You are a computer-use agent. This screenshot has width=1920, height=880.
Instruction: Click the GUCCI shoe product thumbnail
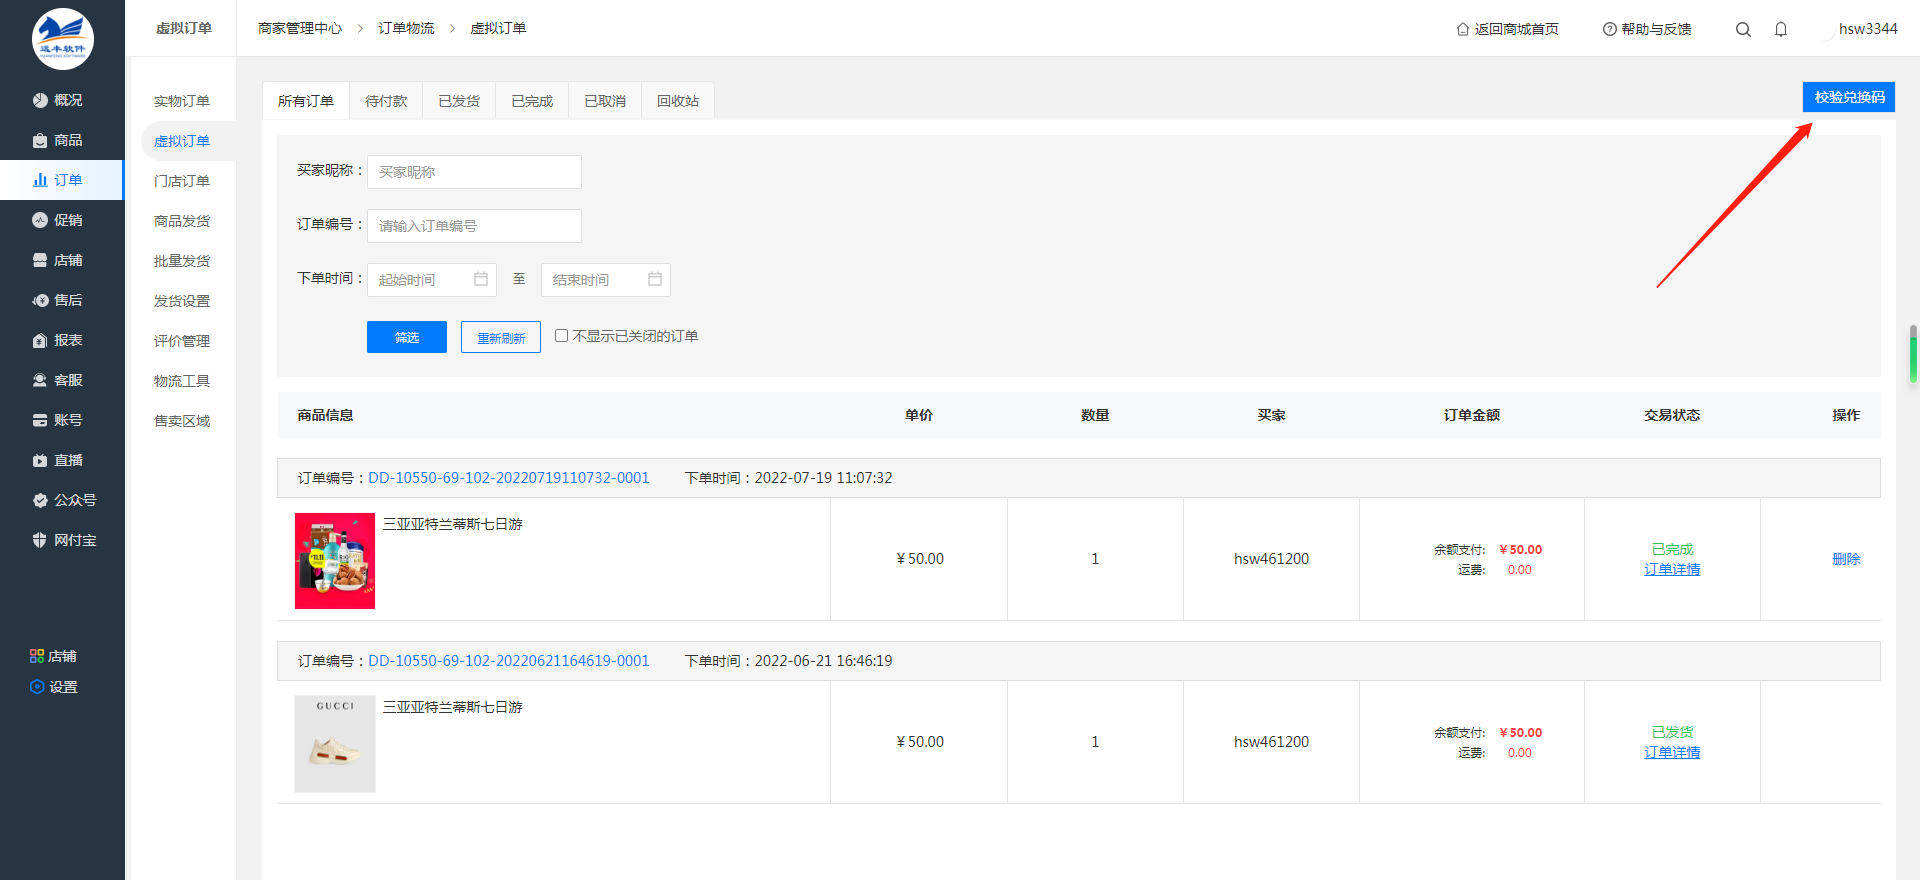coord(335,744)
